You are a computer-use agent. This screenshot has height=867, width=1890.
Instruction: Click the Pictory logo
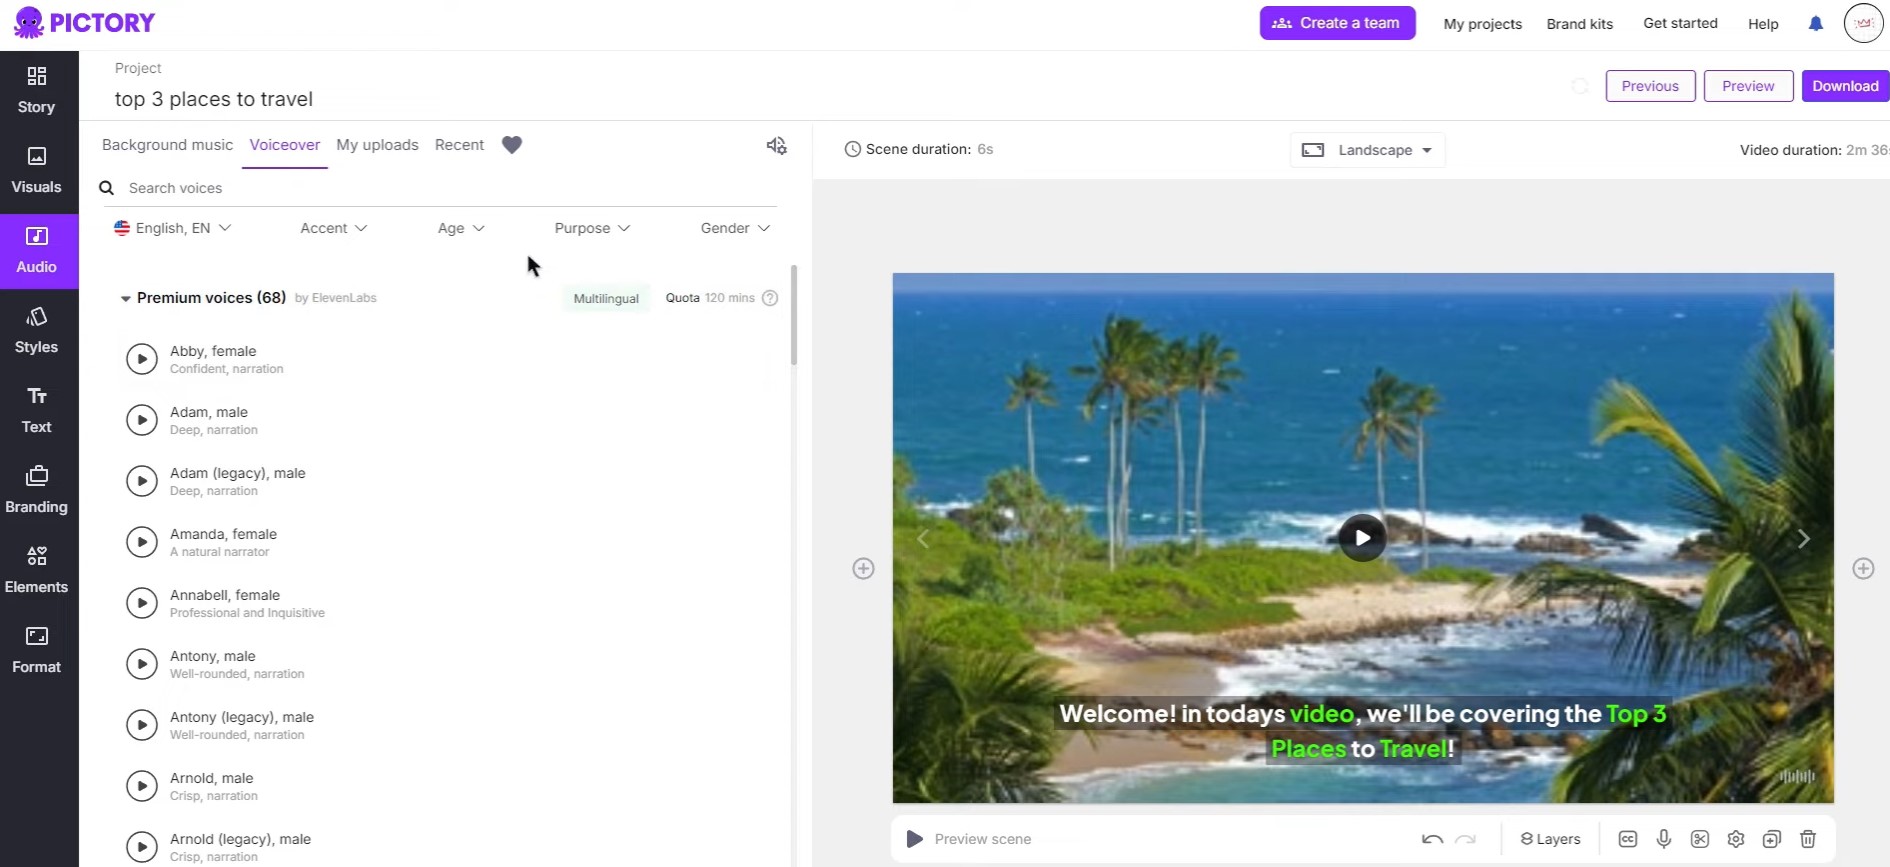tap(85, 22)
